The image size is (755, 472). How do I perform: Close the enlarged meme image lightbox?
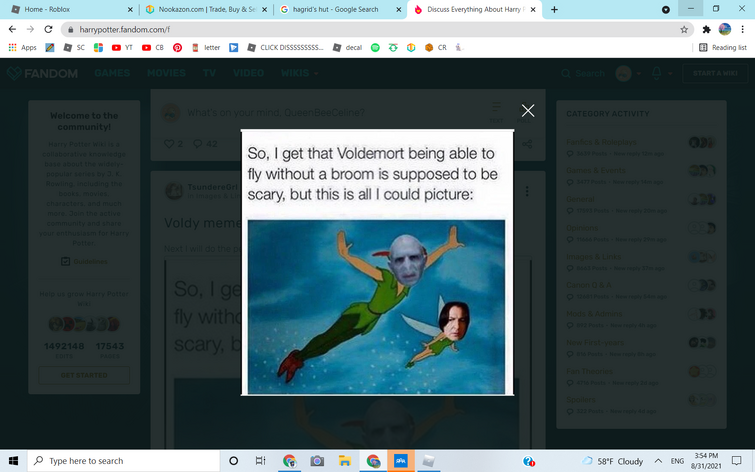(x=528, y=111)
